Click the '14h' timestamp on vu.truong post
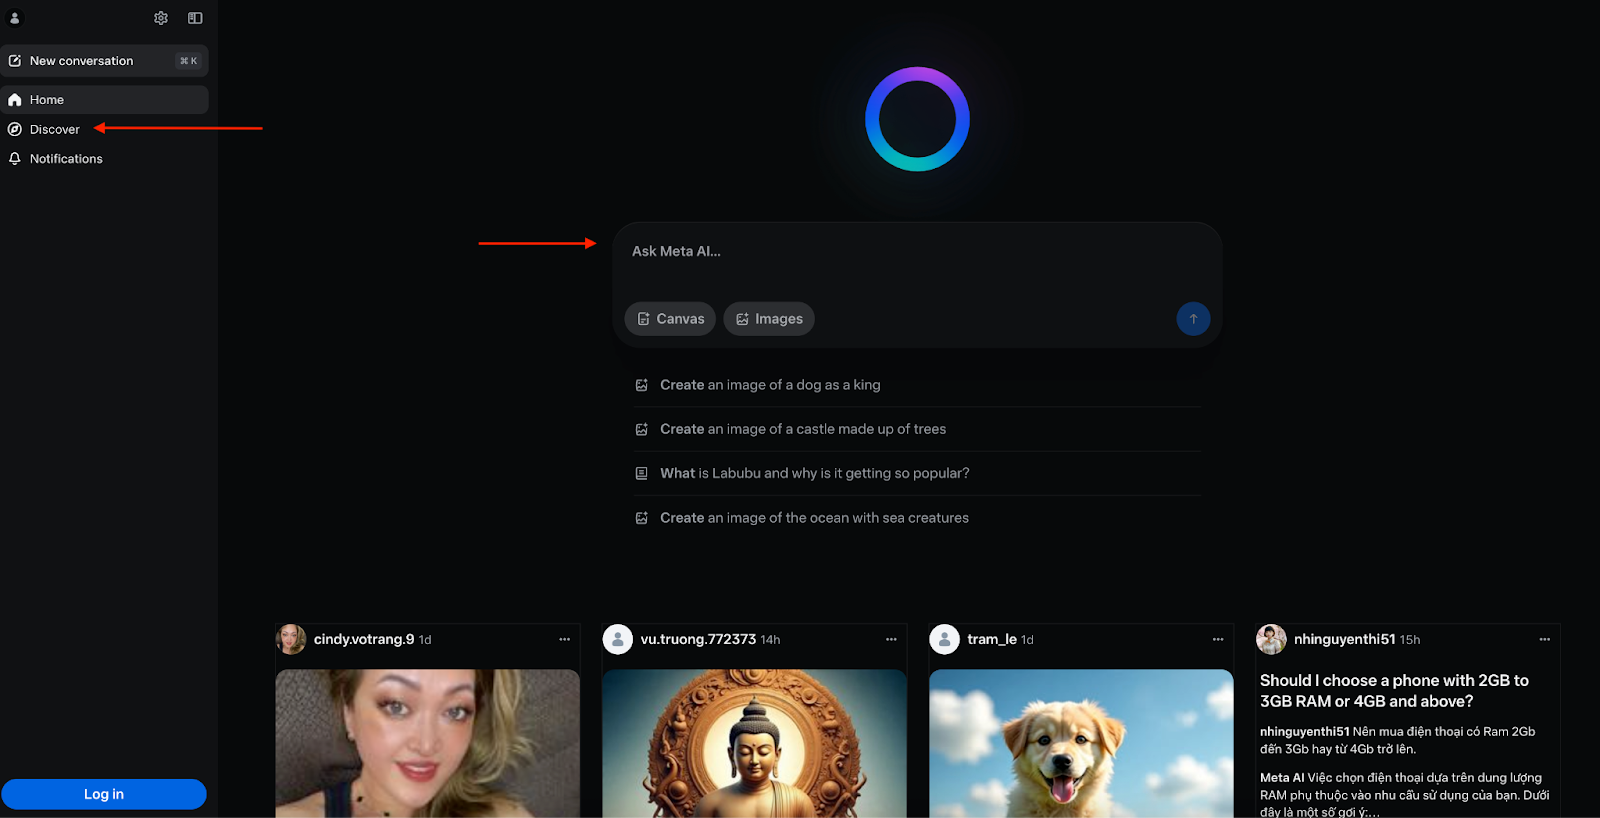Viewport: 1600px width, 818px height. [x=770, y=640]
